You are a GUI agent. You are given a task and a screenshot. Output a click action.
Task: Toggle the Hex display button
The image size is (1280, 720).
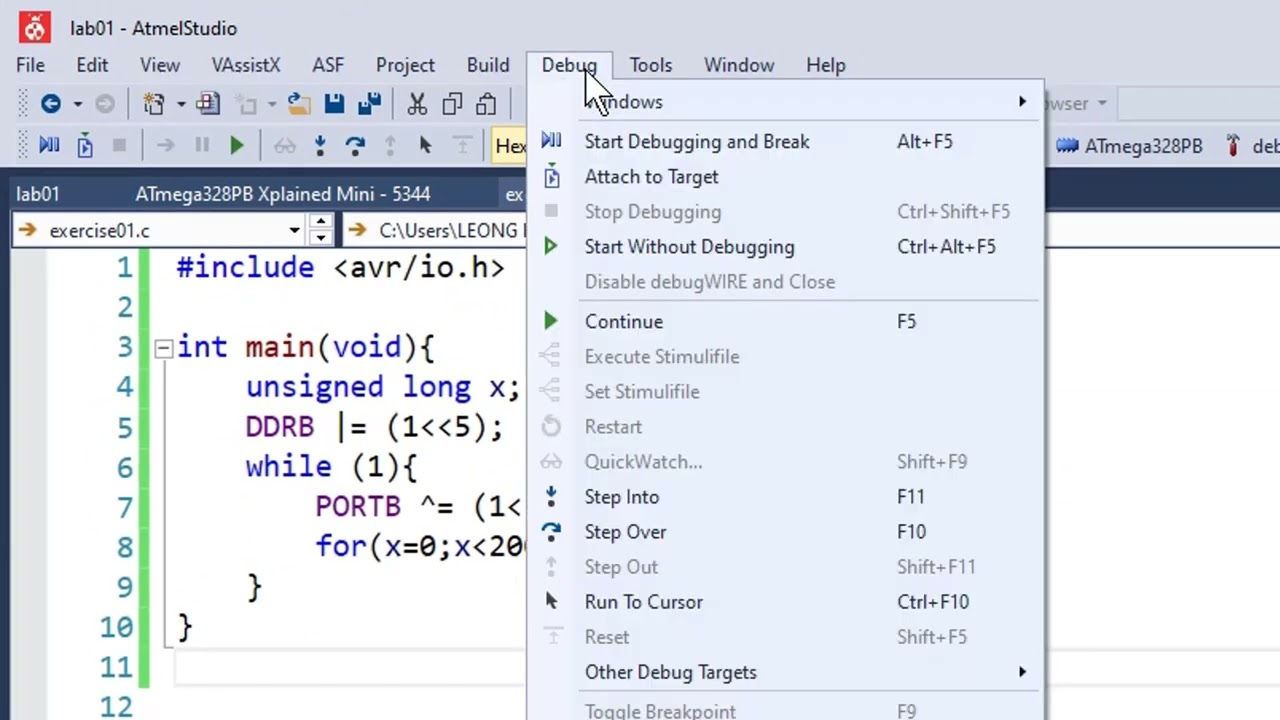pos(510,146)
